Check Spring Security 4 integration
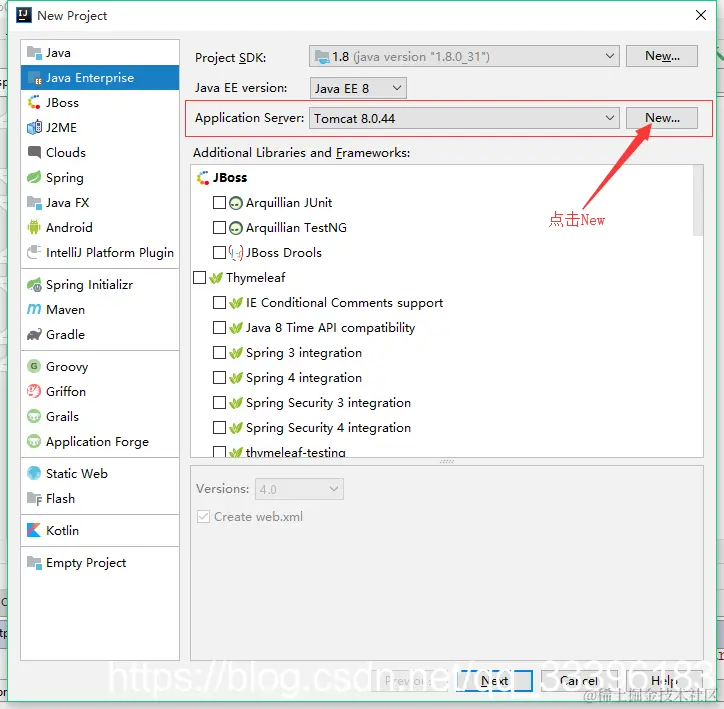724x709 pixels. pos(219,427)
